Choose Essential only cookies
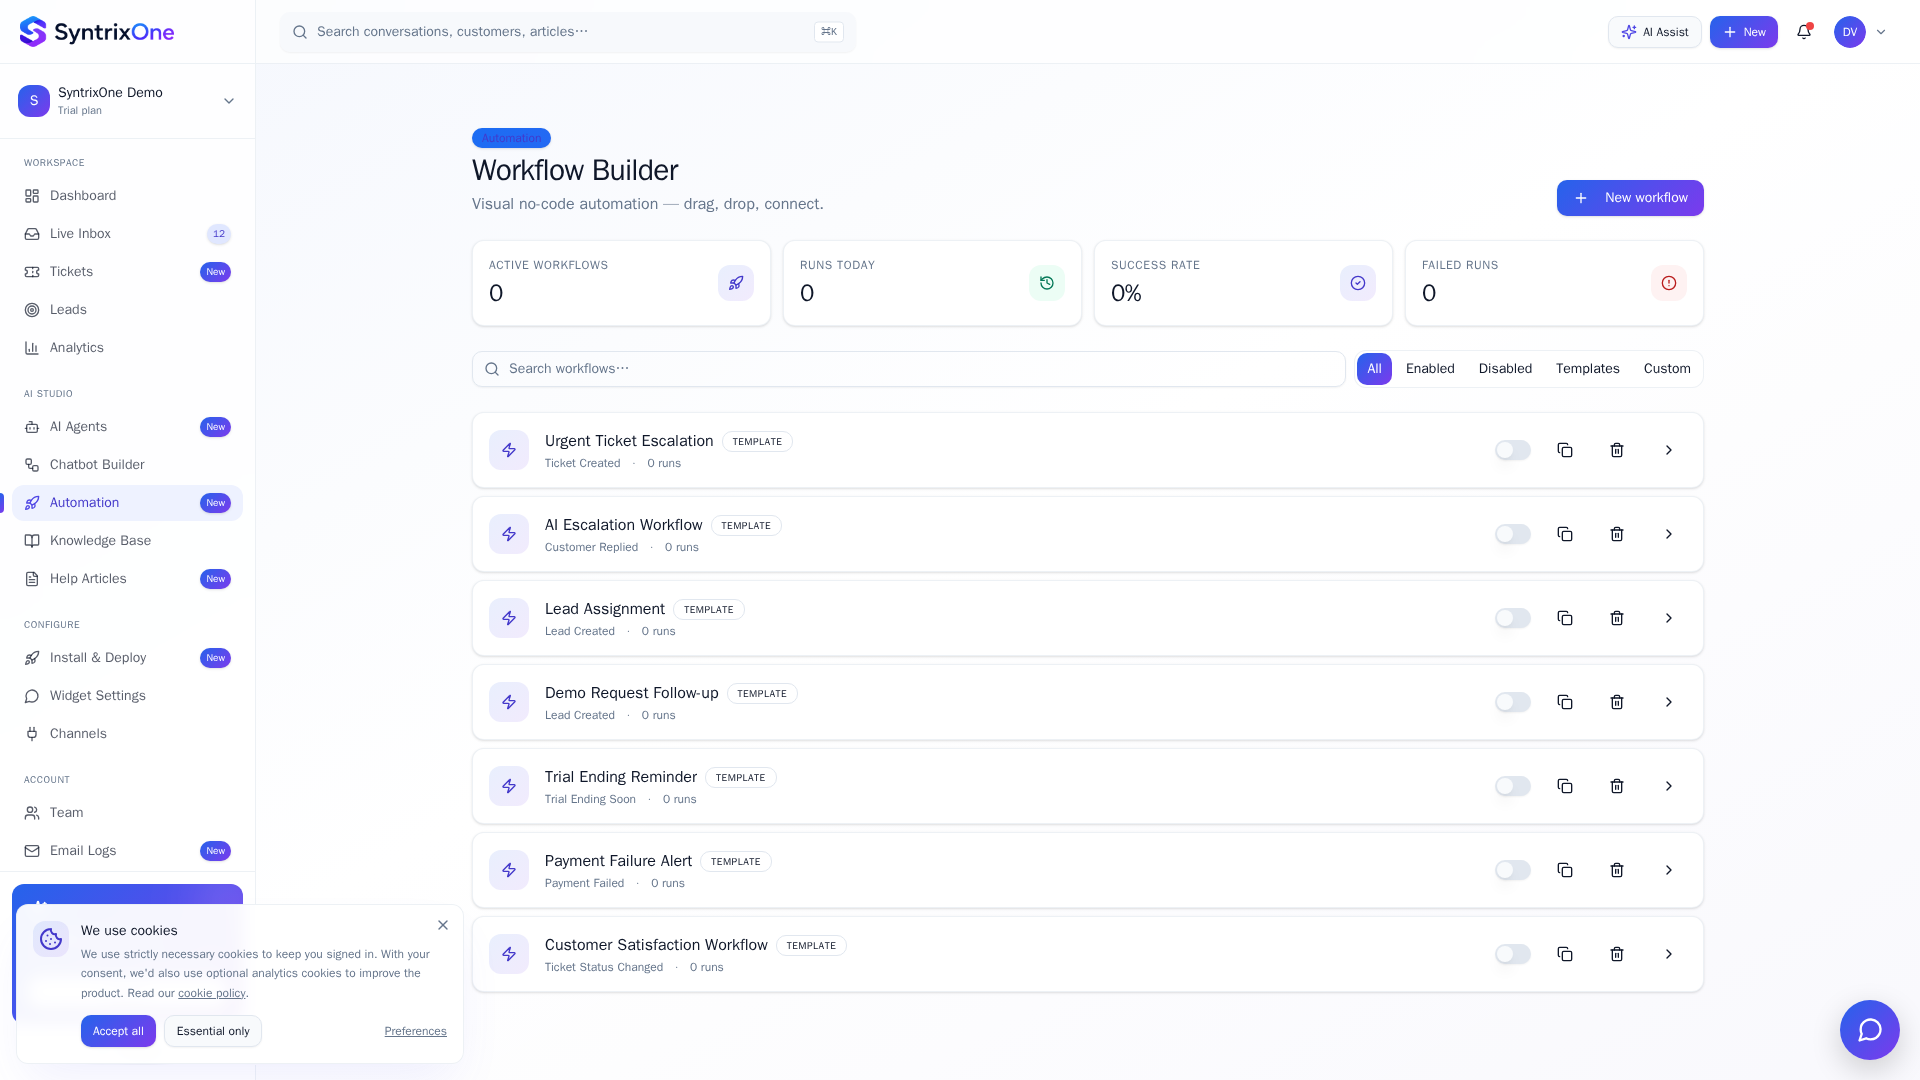Viewport: 1920px width, 1080px height. click(213, 1031)
